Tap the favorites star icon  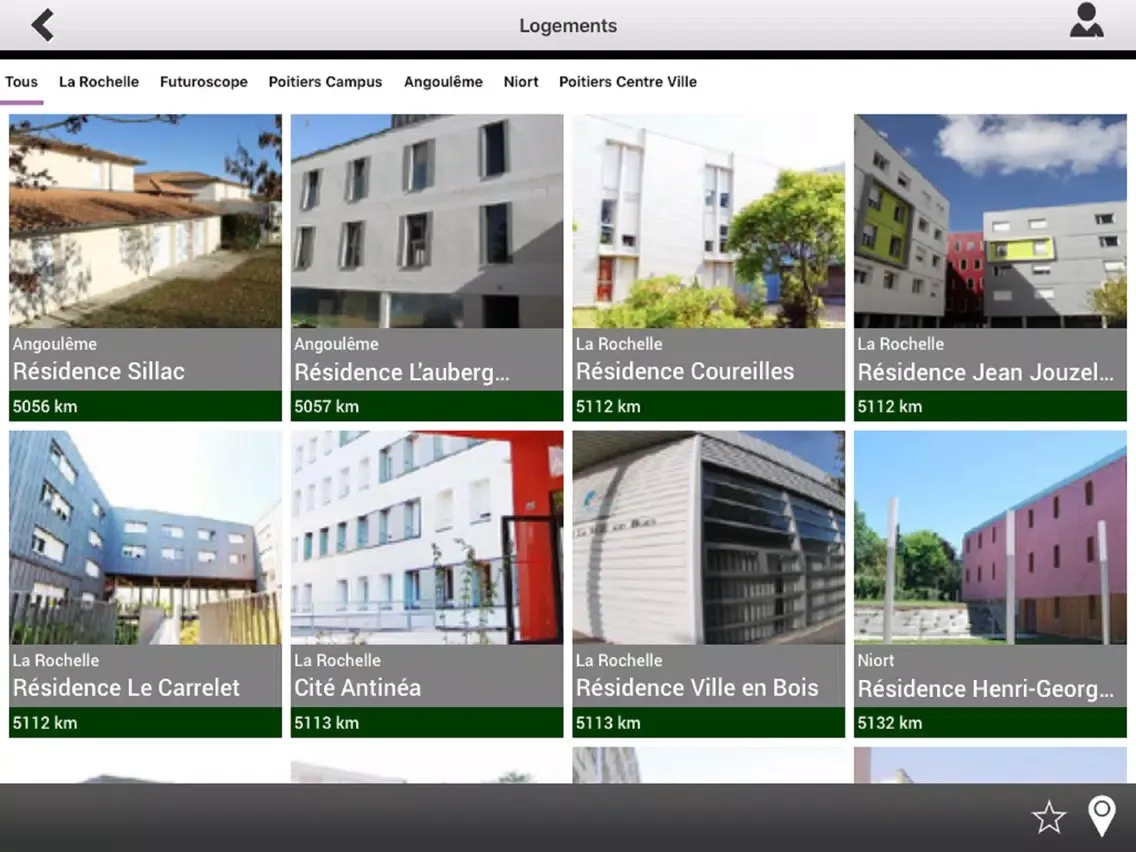[1048, 816]
